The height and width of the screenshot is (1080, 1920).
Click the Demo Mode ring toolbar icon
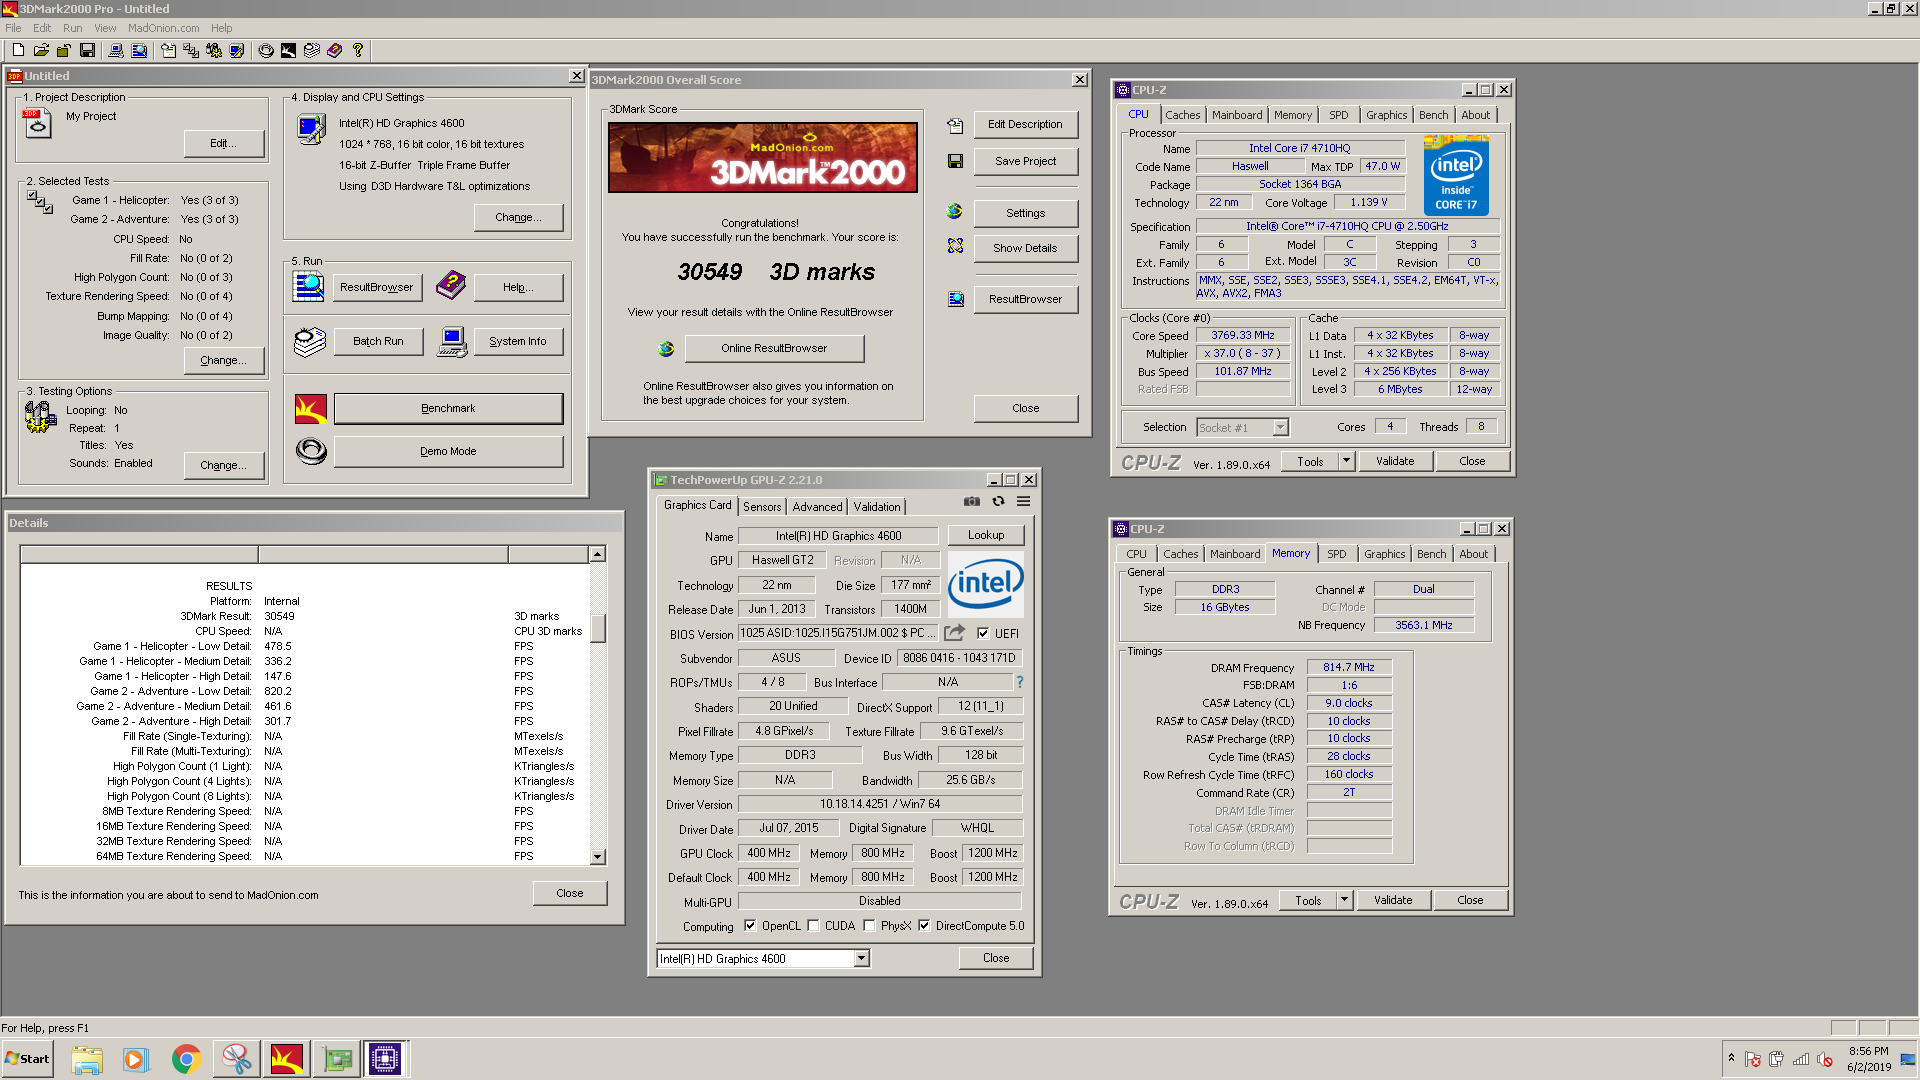(266, 50)
